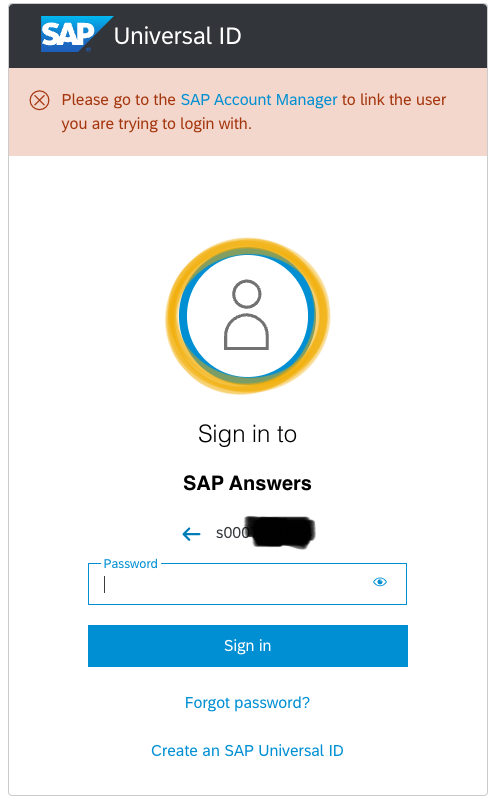This screenshot has width=496, height=805.
Task: Click the blue Sign in button
Action: pos(247,645)
